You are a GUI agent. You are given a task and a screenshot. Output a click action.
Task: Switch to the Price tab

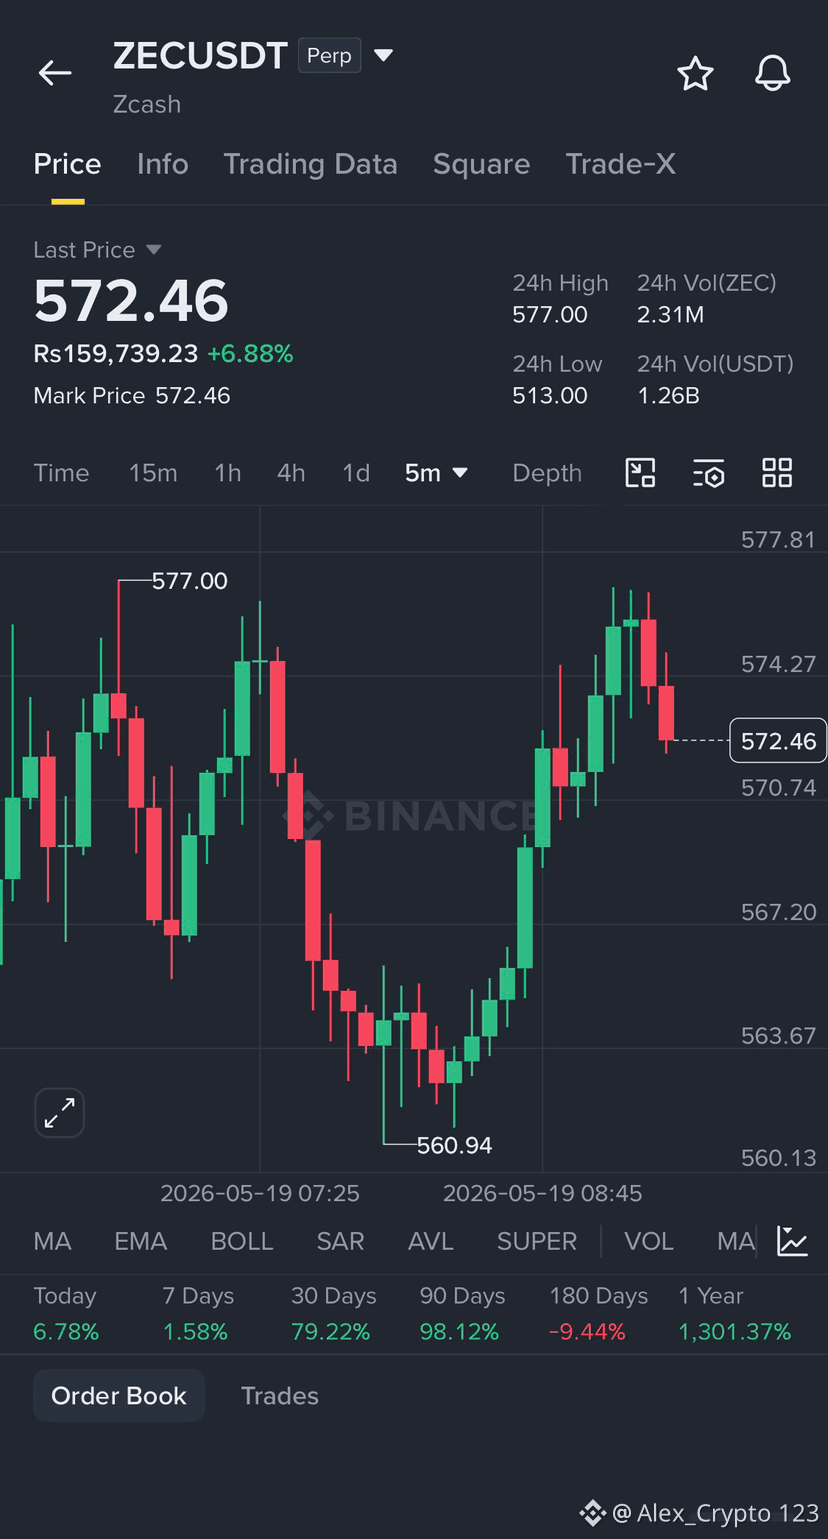tap(67, 164)
